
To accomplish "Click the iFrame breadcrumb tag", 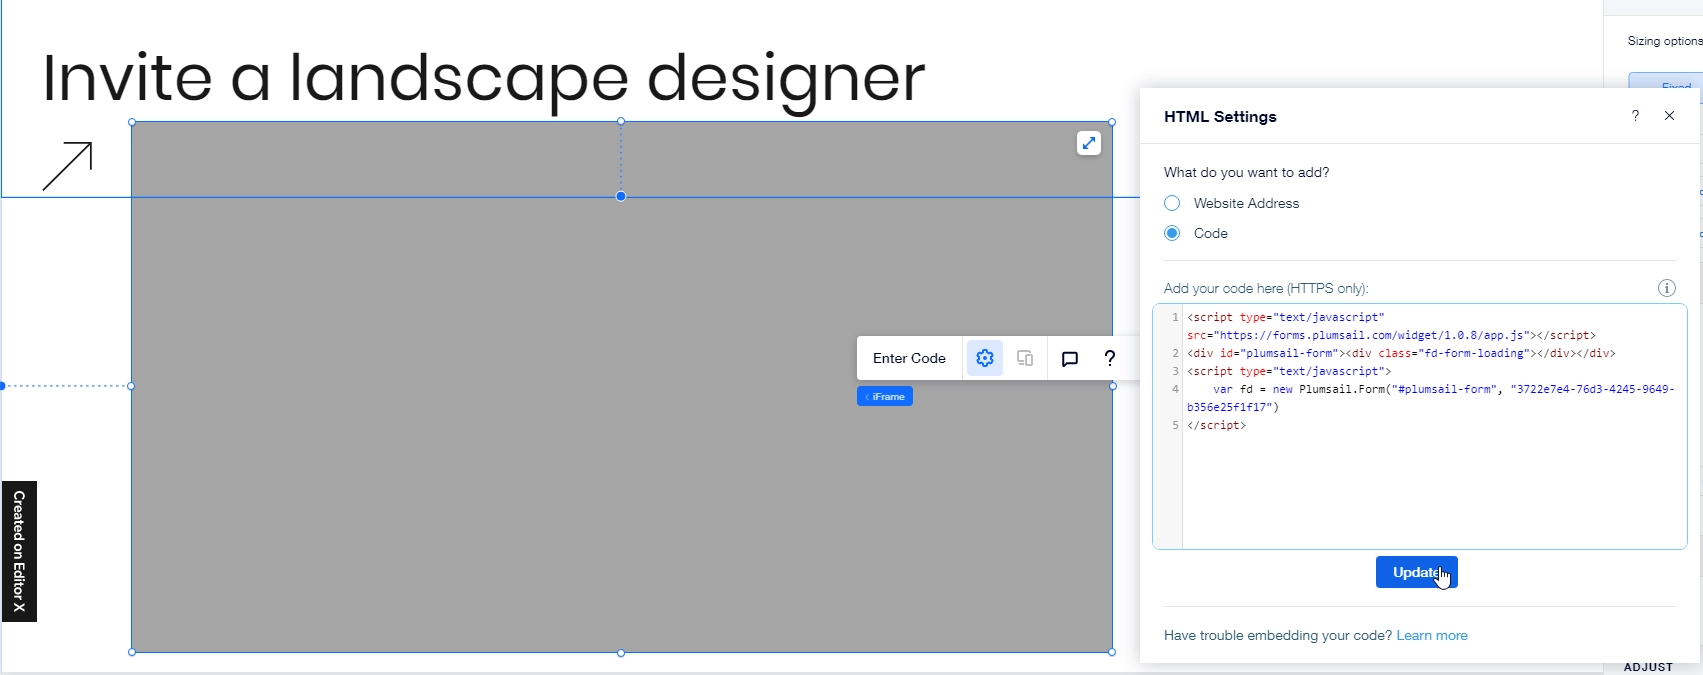I will pyautogui.click(x=885, y=397).
